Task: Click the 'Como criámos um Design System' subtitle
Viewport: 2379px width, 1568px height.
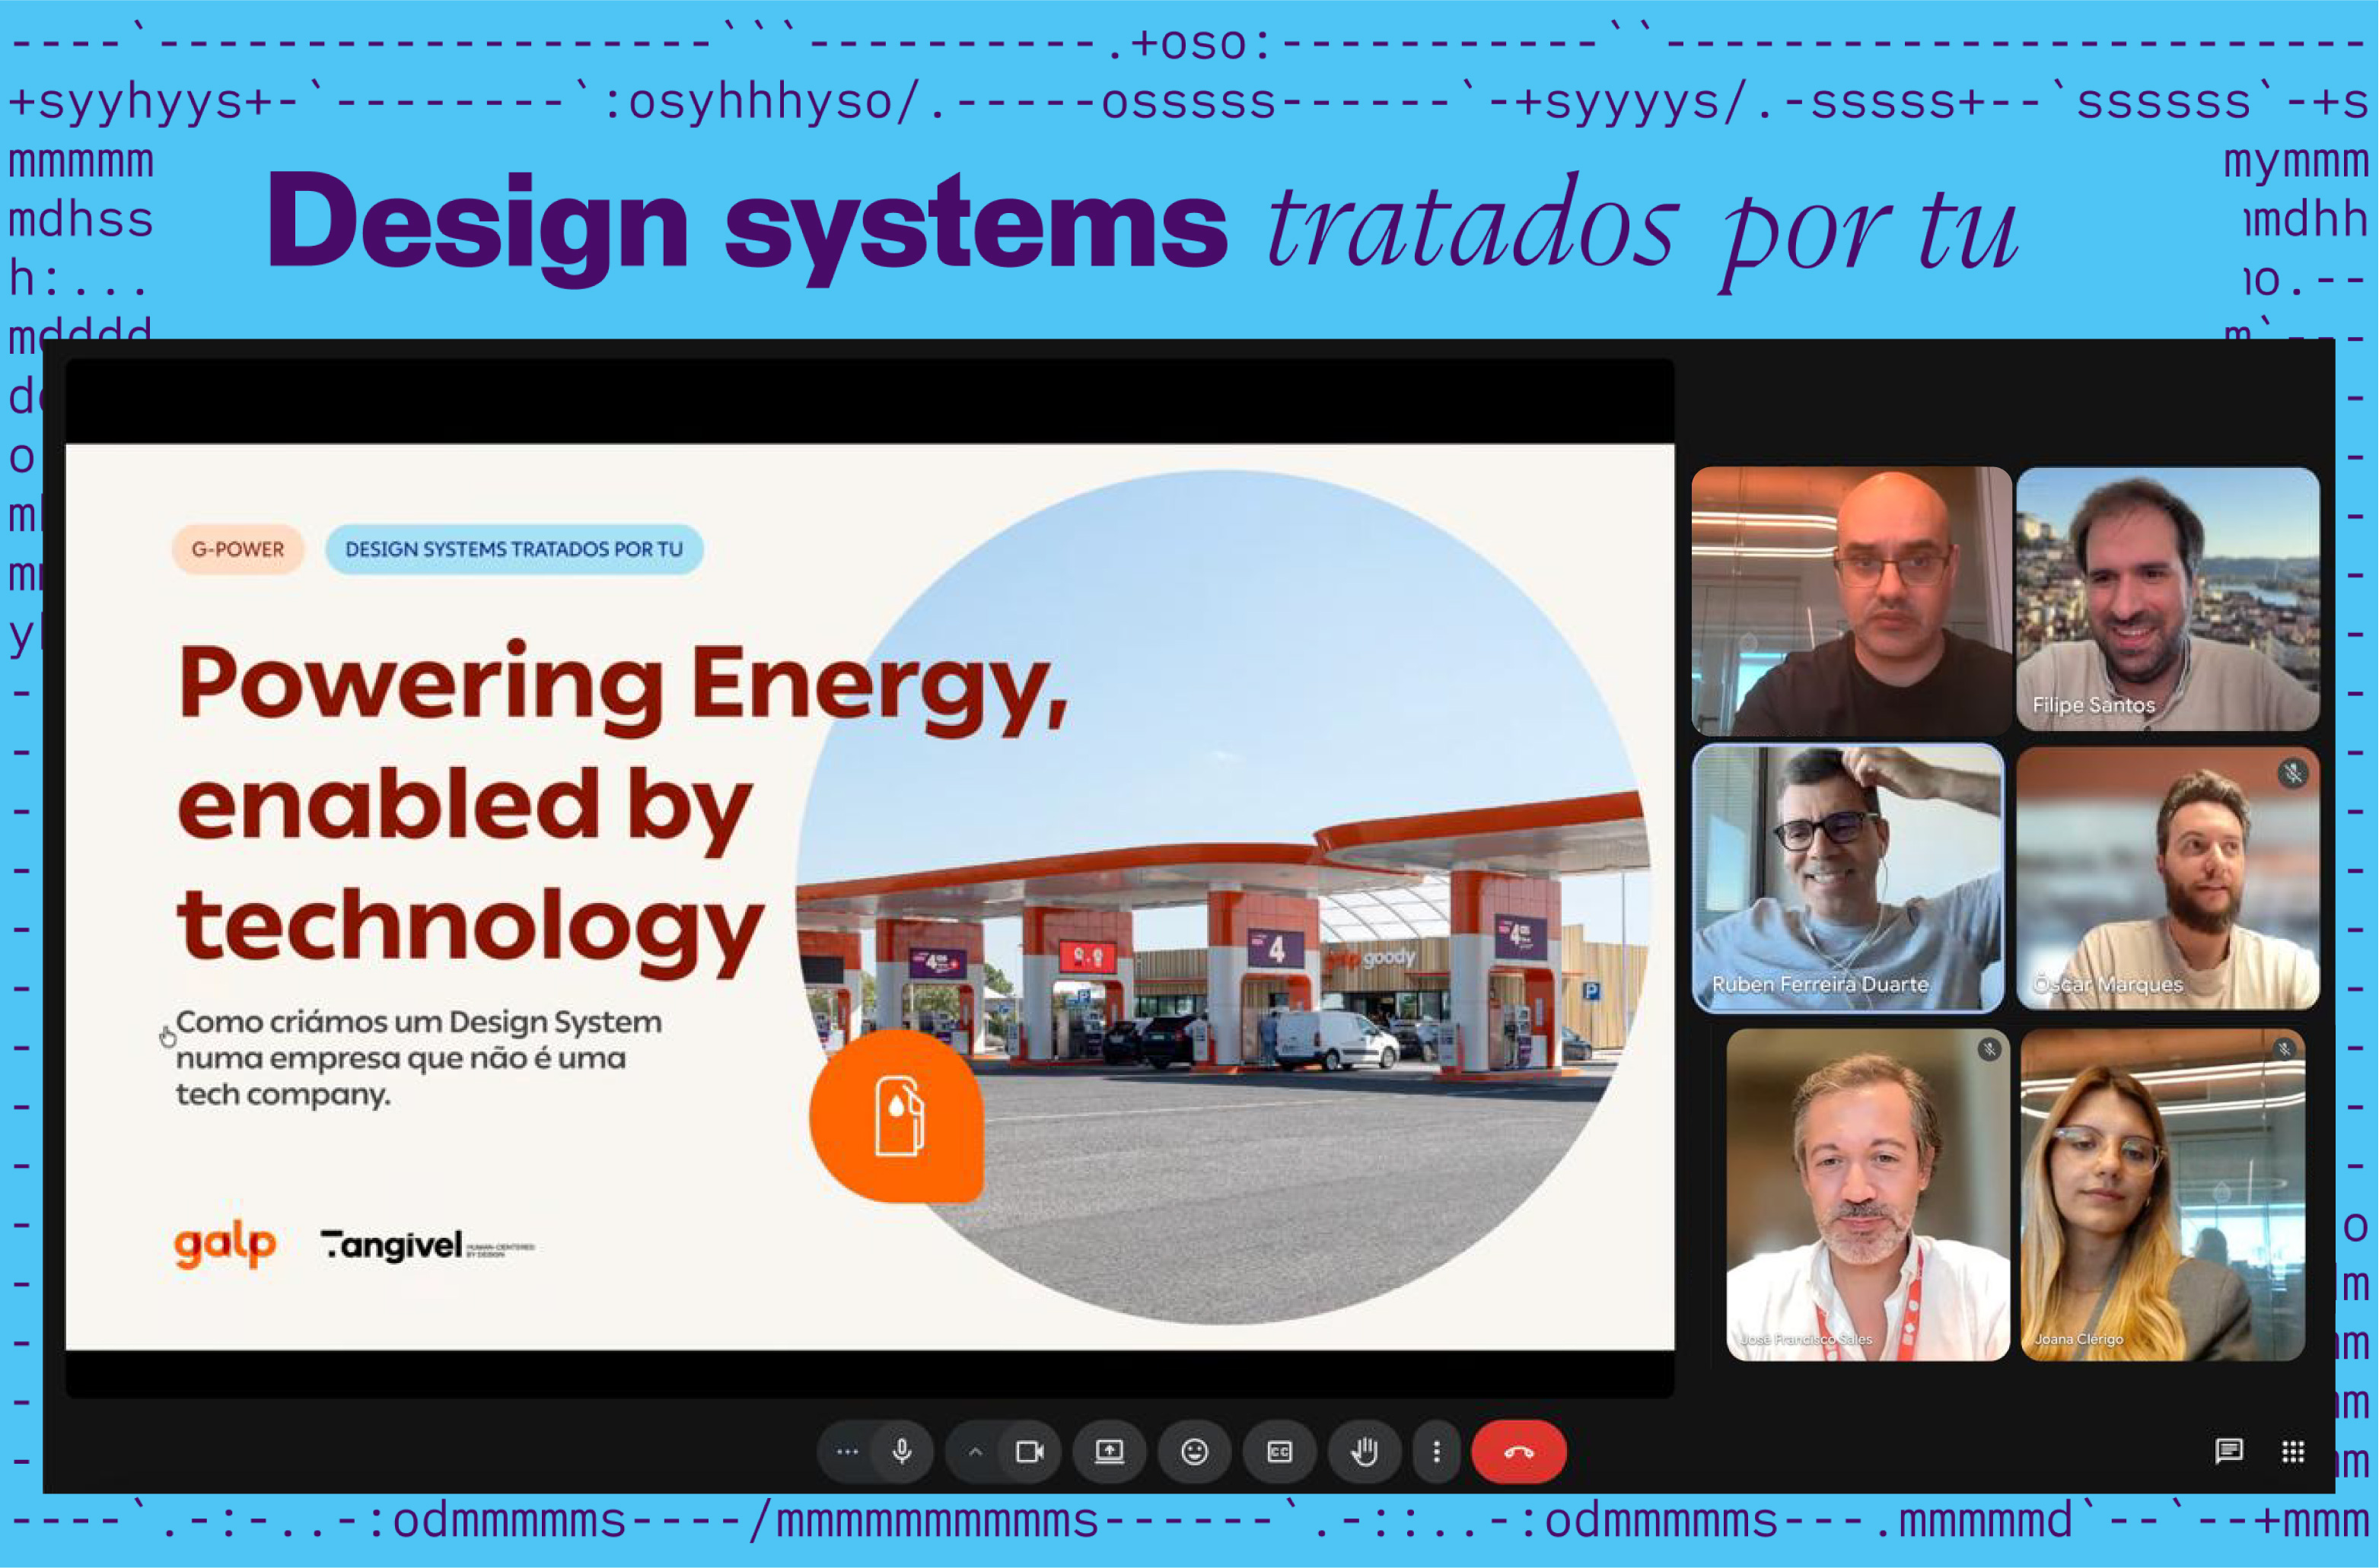Action: point(418,1058)
